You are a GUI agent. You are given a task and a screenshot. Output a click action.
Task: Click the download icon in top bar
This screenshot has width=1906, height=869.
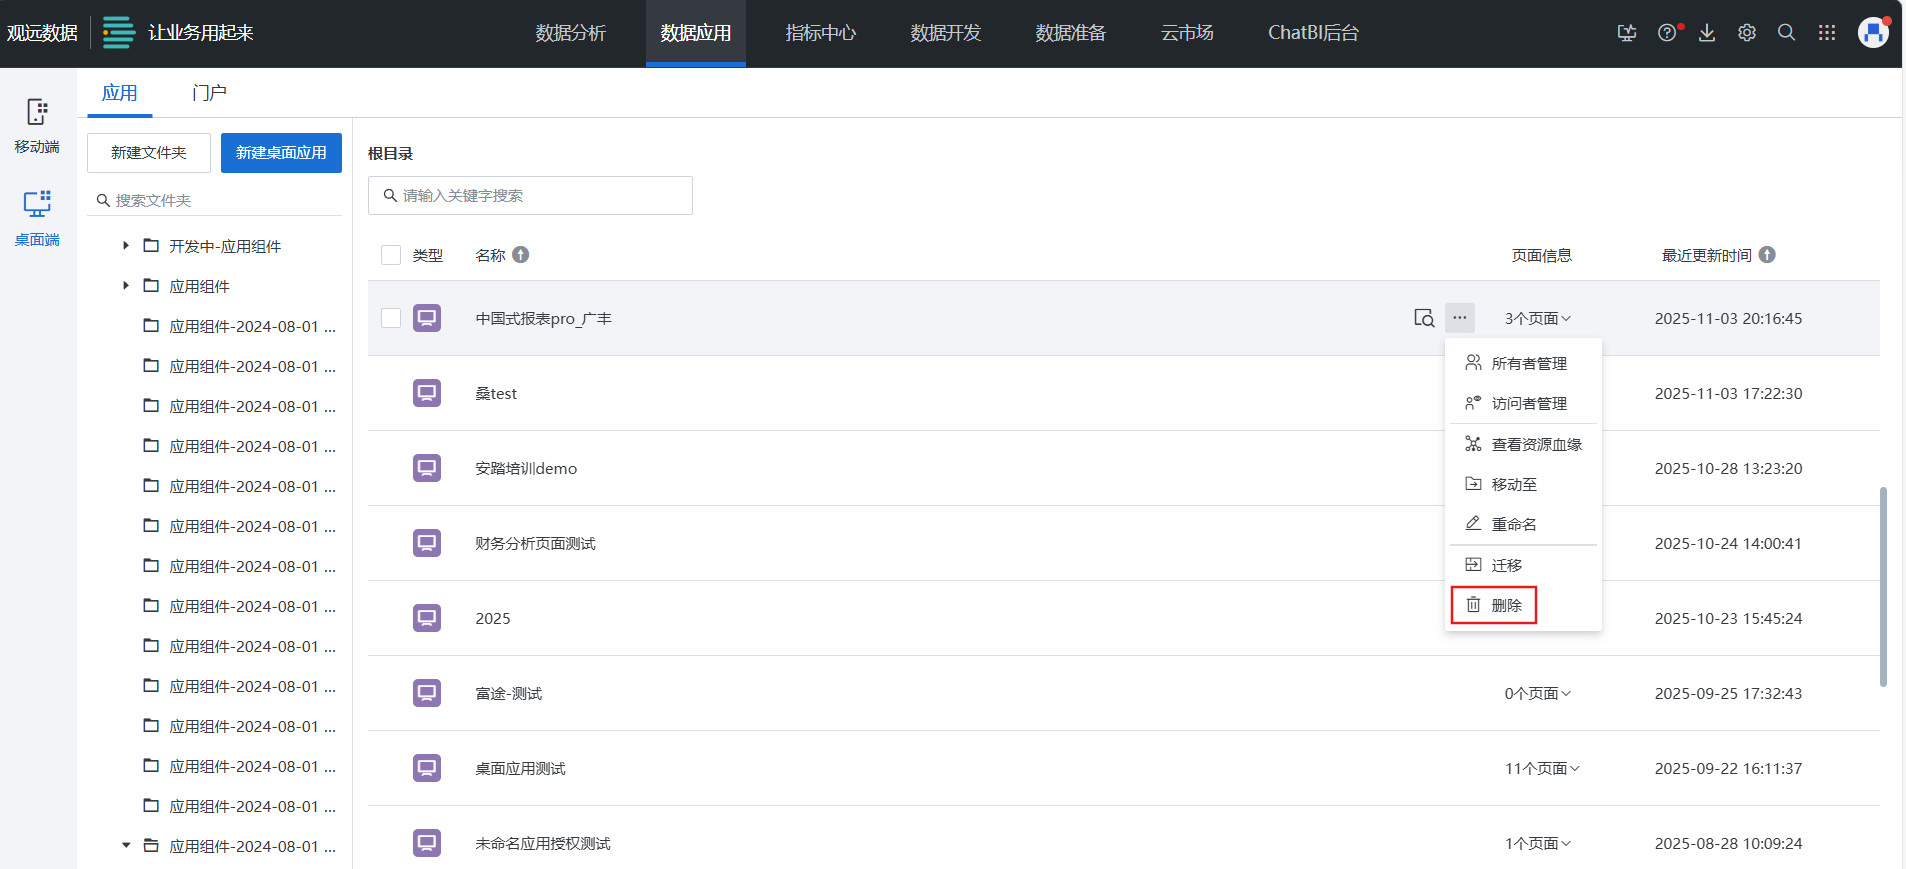pyautogui.click(x=1707, y=33)
